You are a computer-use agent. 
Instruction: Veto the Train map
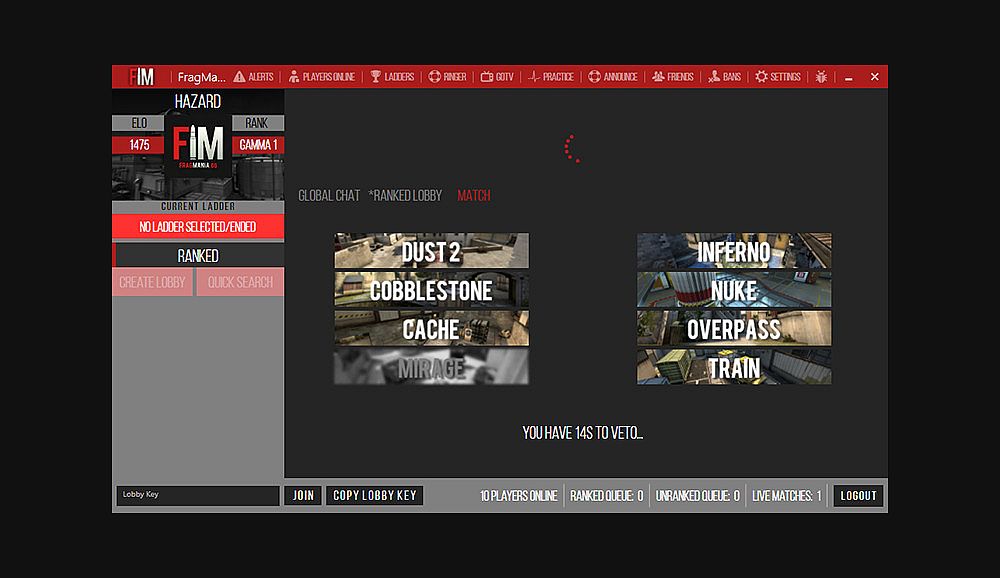[734, 367]
